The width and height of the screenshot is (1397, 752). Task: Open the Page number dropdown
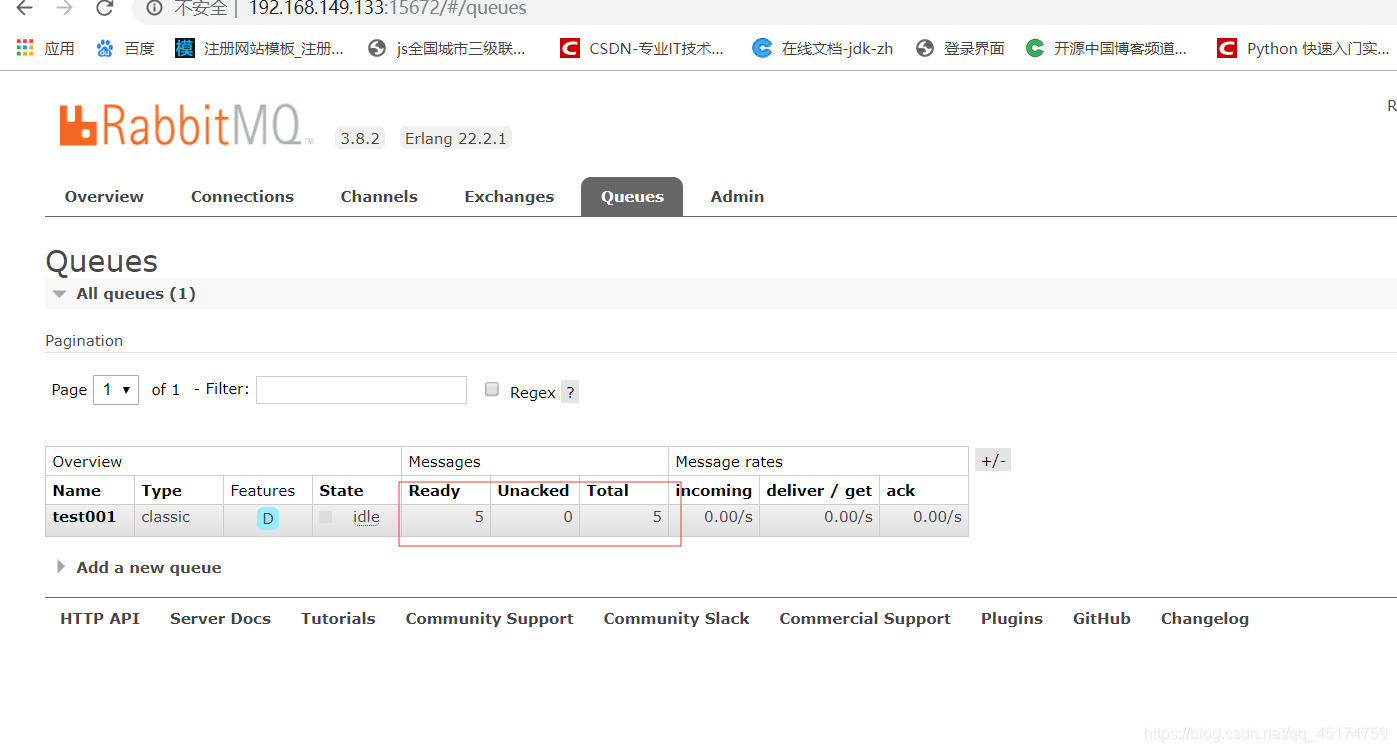coord(116,389)
